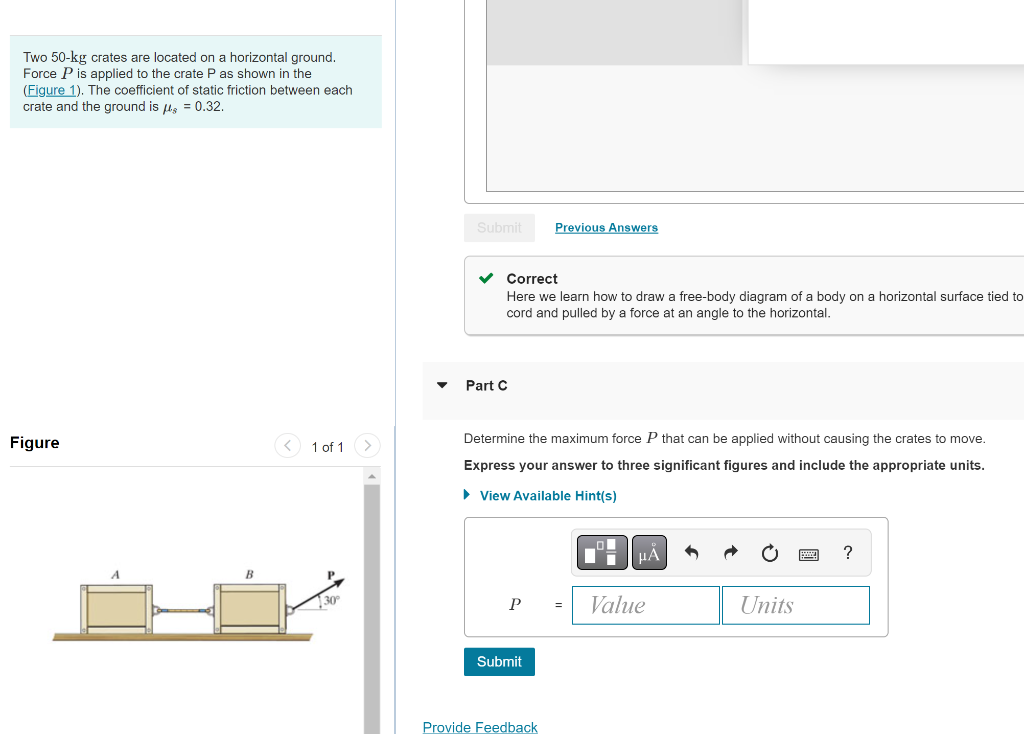Open the equation templates icon
The height and width of the screenshot is (734, 1024).
pos(601,552)
